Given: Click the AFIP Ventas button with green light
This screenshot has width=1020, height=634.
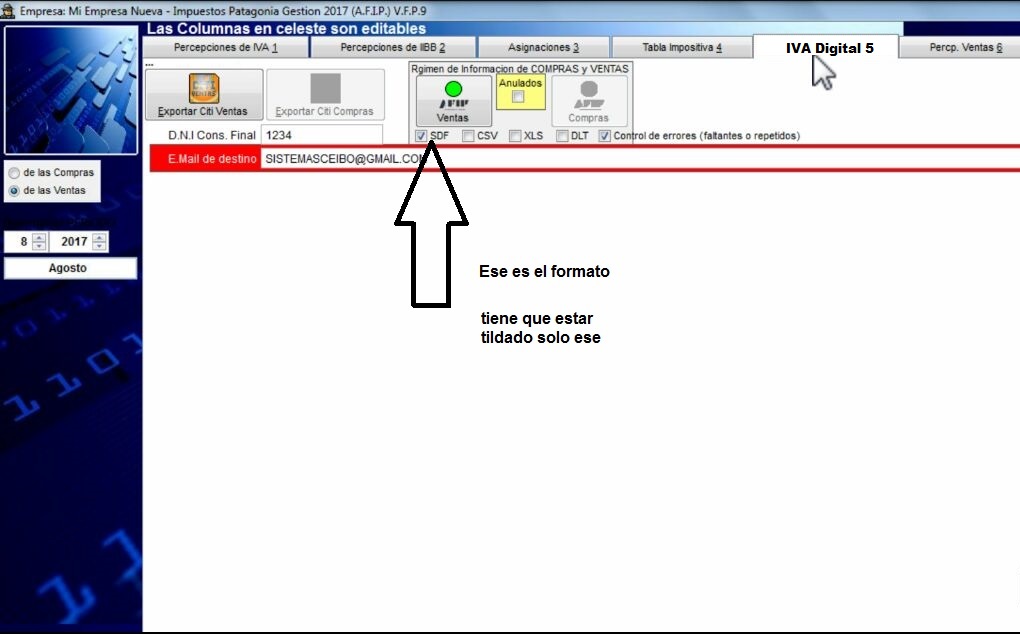Looking at the screenshot, I should point(453,101).
